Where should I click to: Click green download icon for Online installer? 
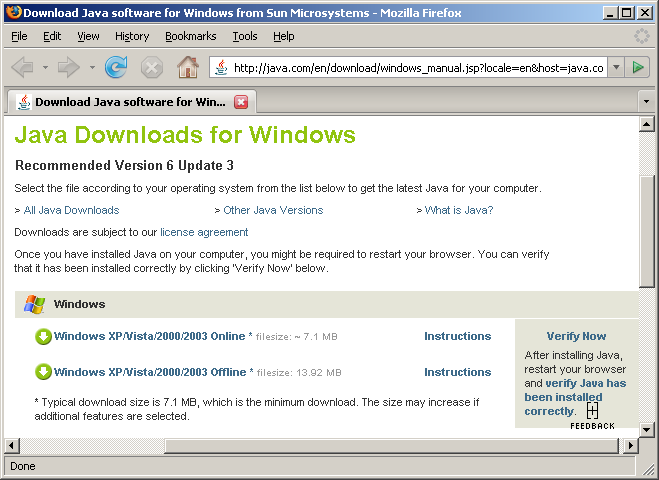pos(43,337)
